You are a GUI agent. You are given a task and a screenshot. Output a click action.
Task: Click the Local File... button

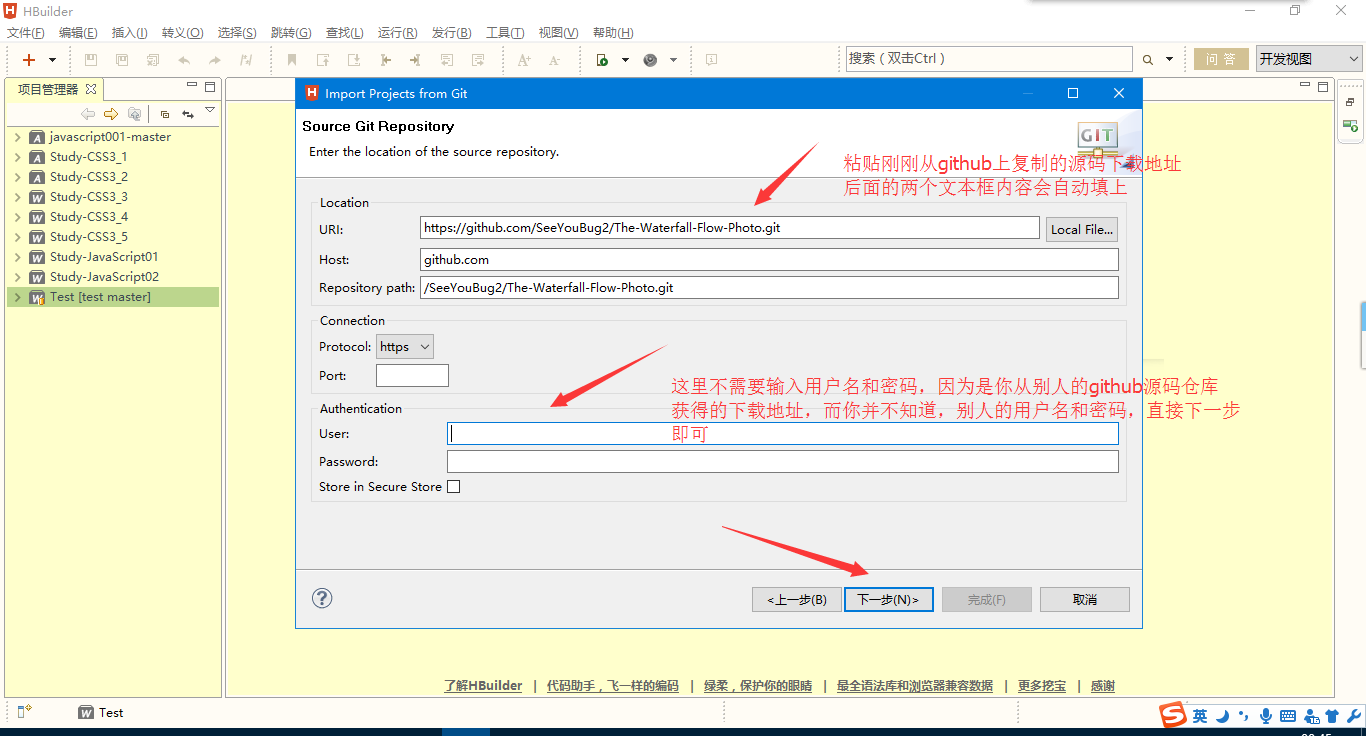[x=1081, y=229]
